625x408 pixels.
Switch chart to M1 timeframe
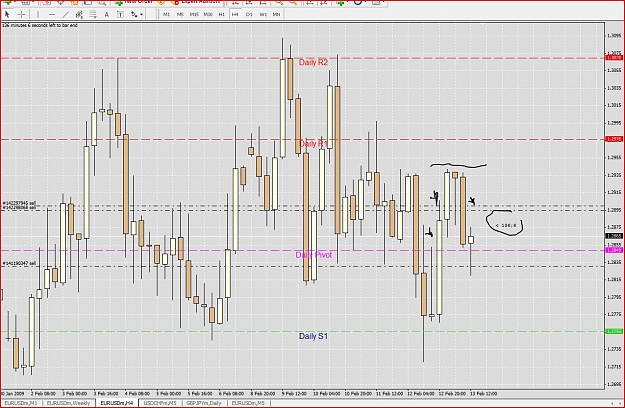tap(167, 14)
